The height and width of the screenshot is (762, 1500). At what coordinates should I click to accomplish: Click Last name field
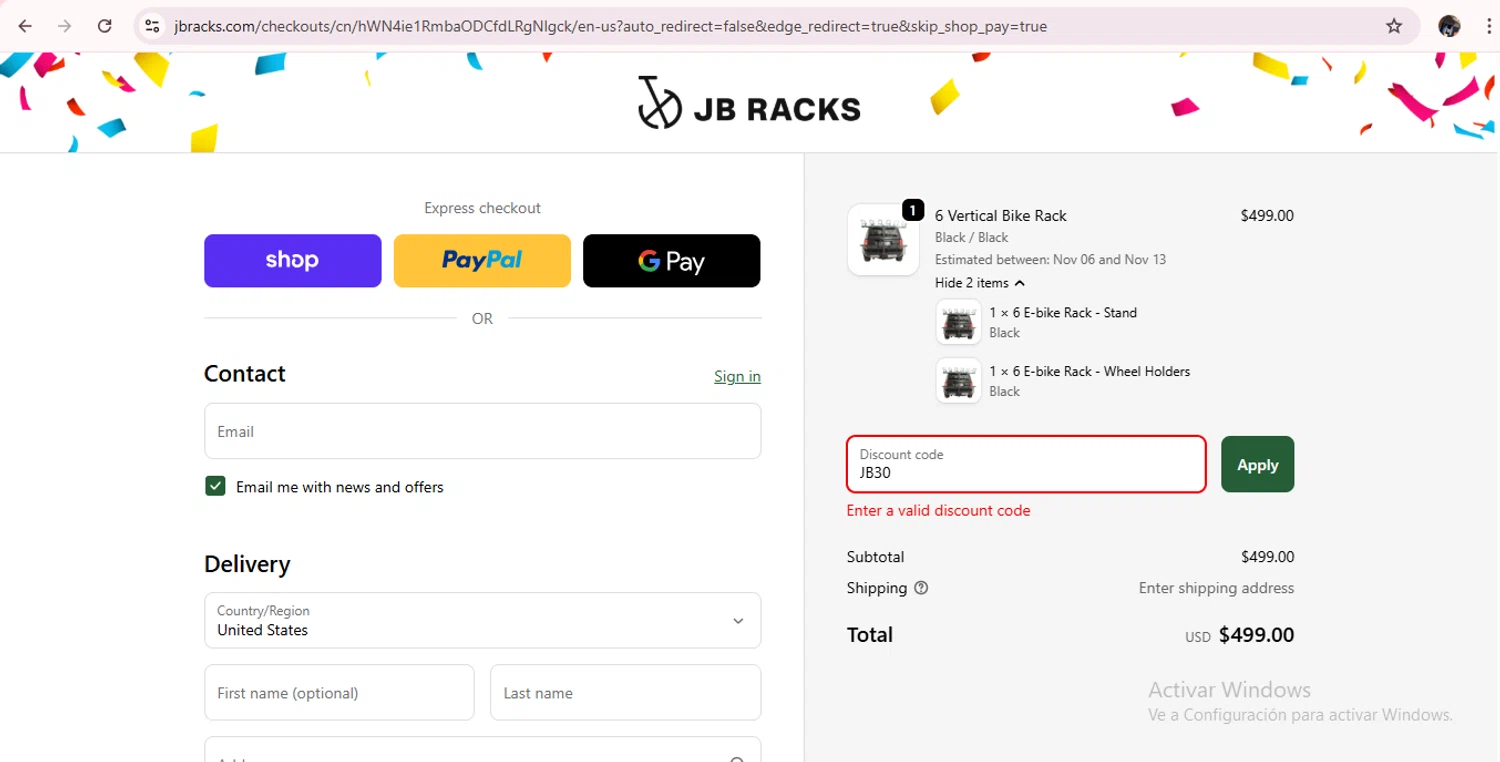tap(626, 693)
